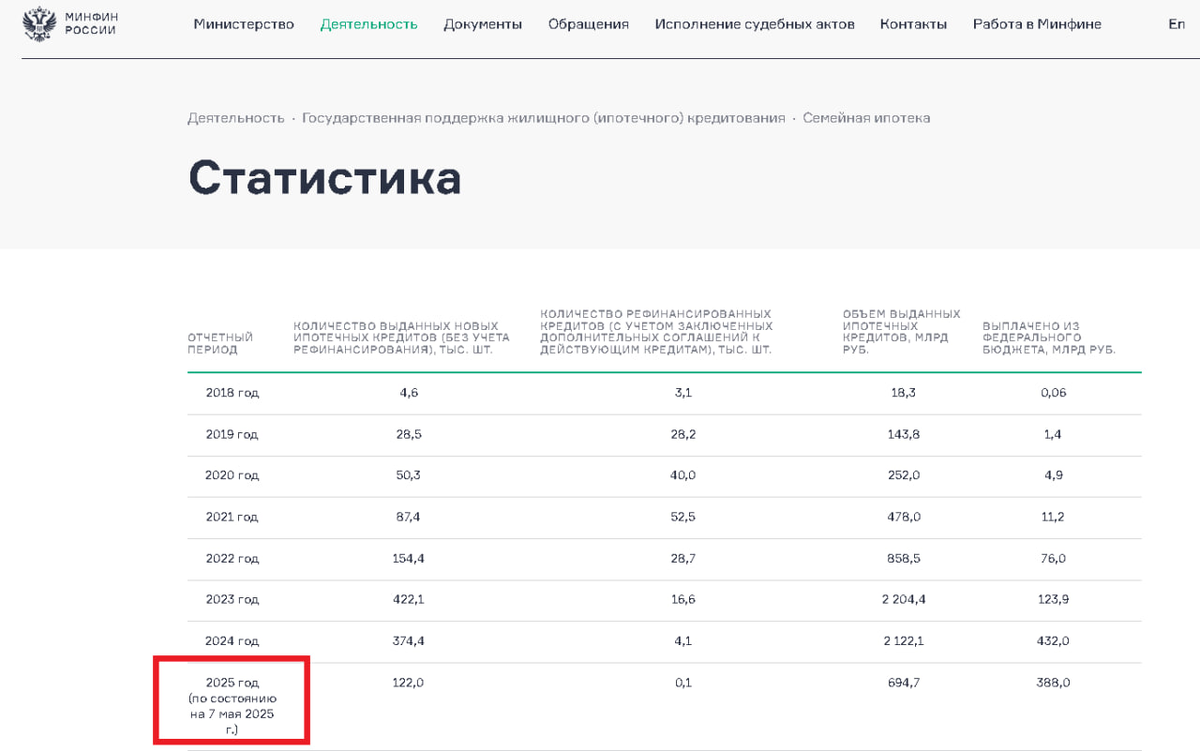This screenshot has width=1200, height=751.
Task: Select the loan volume 2 204,4 for 2023
Action: (x=903, y=599)
